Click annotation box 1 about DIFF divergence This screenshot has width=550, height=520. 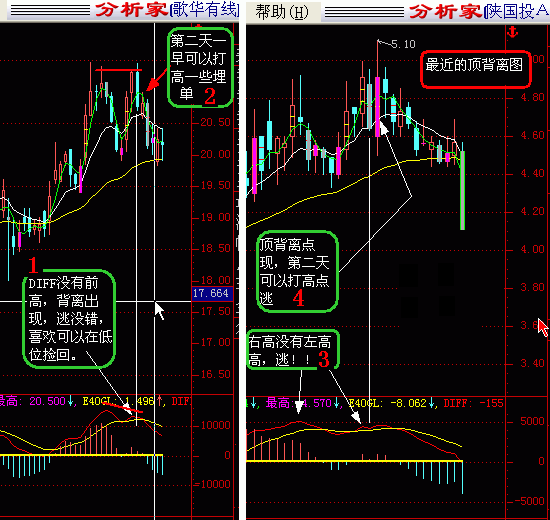[x=69, y=319]
